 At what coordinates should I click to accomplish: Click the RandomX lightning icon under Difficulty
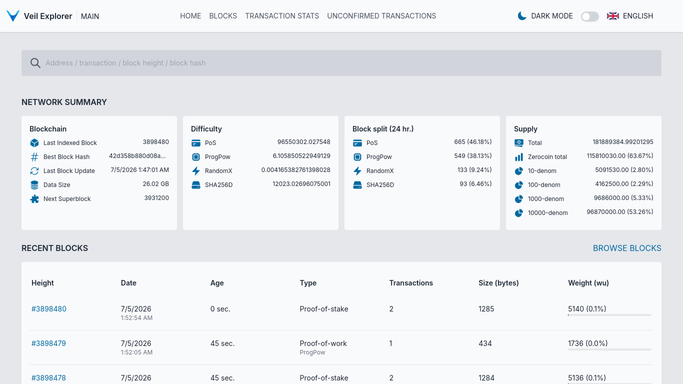pyautogui.click(x=196, y=171)
